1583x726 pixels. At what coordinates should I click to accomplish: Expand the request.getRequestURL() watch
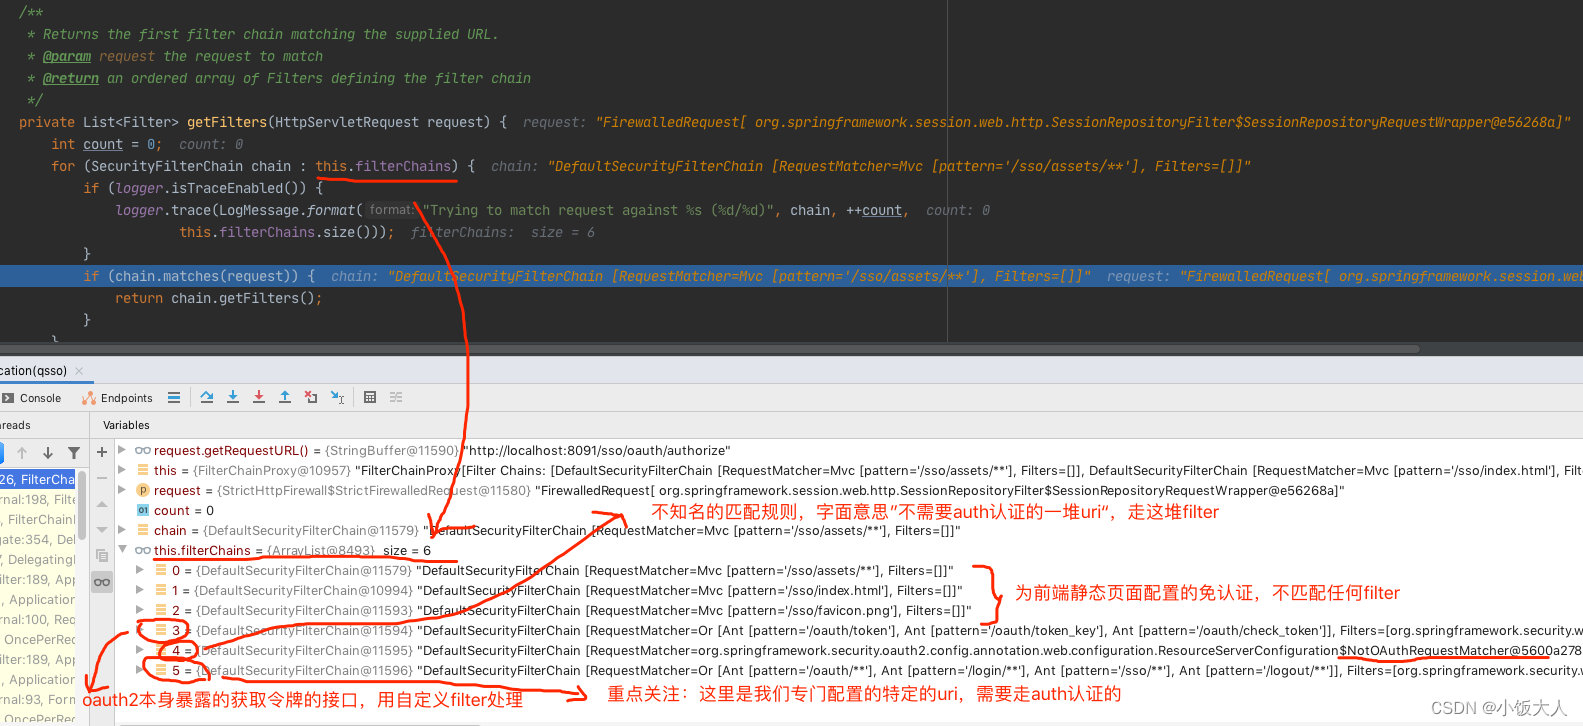(122, 450)
